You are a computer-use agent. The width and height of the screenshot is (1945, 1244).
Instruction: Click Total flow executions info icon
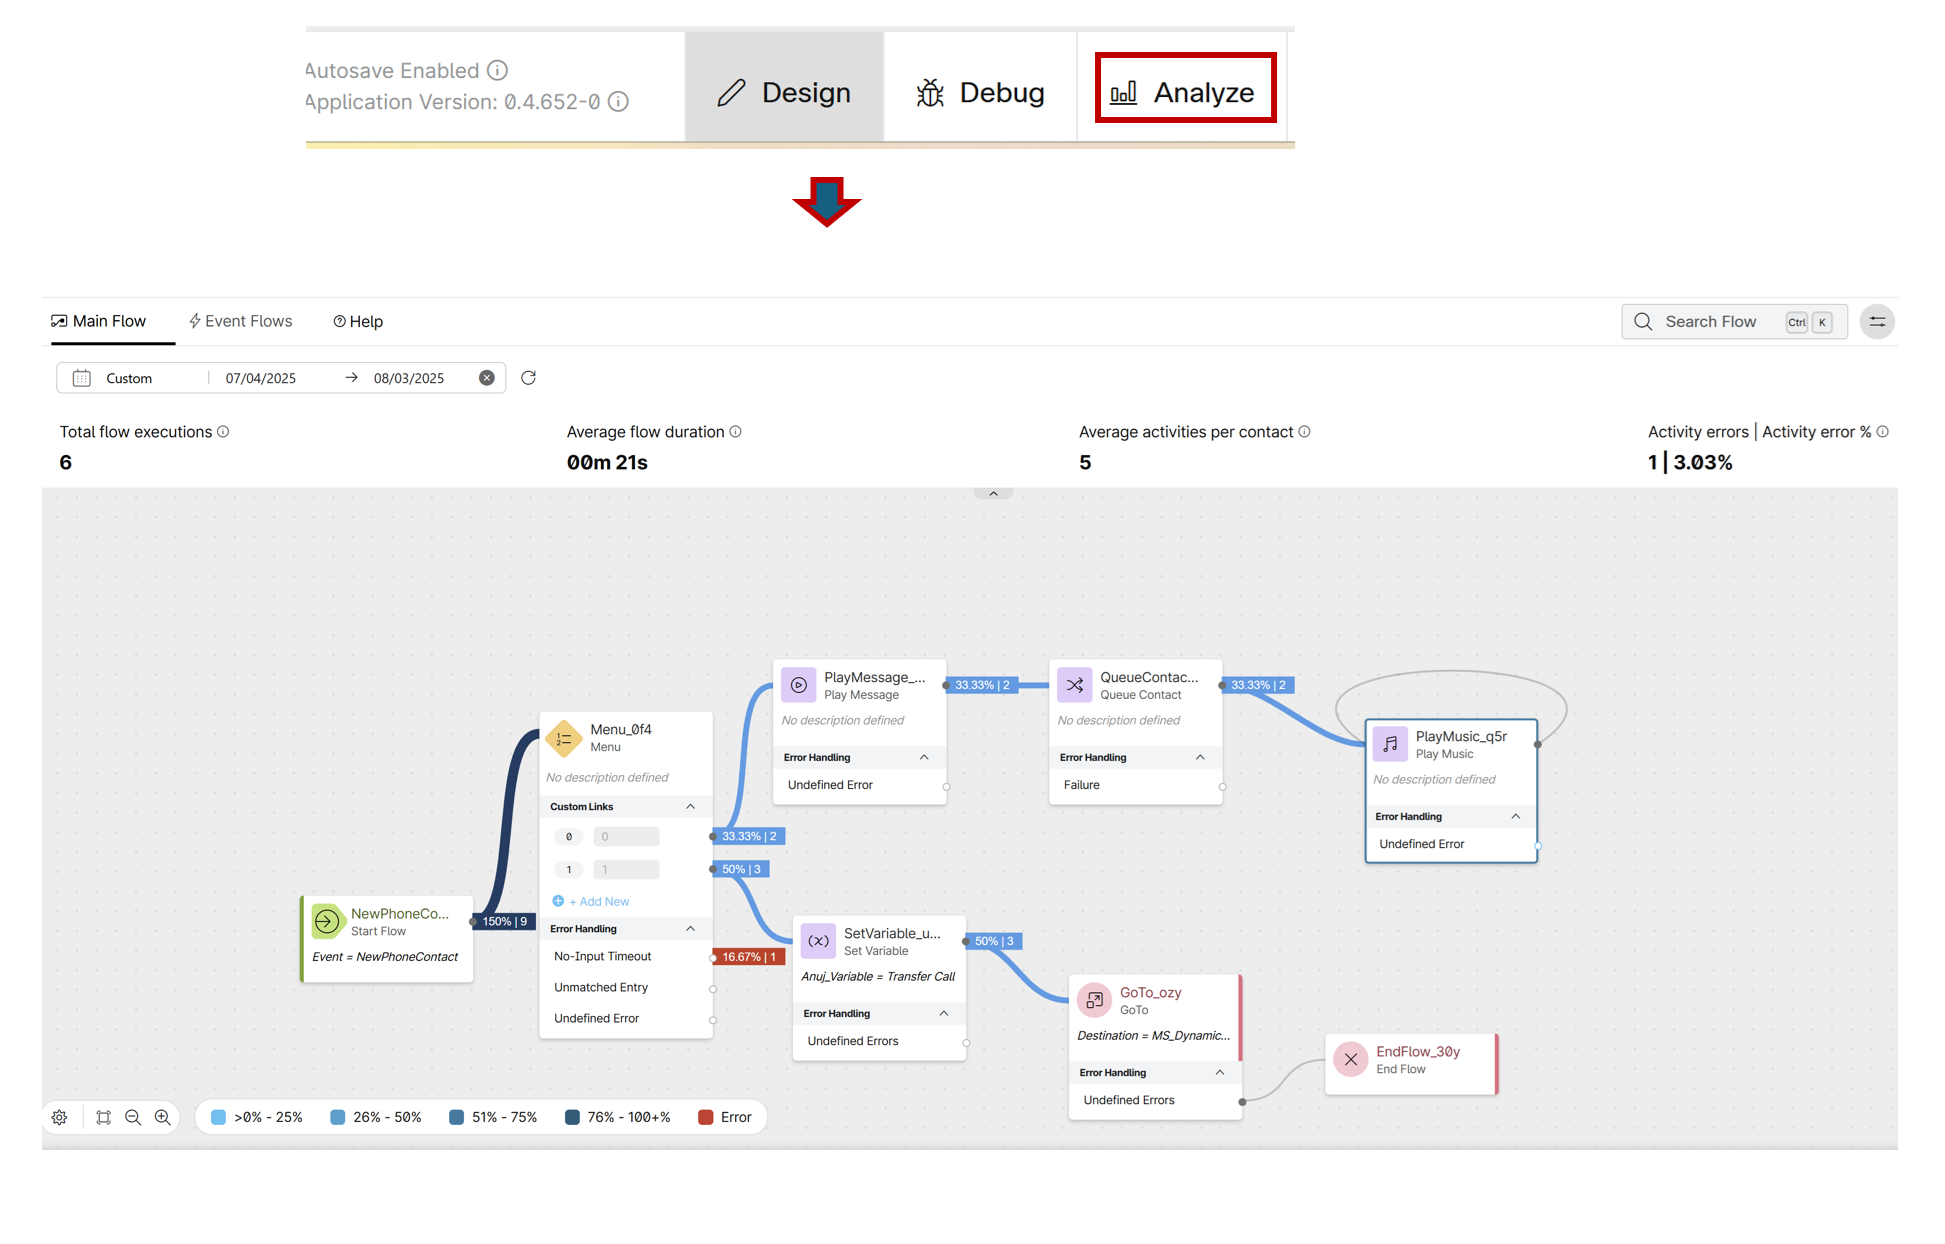tap(224, 432)
